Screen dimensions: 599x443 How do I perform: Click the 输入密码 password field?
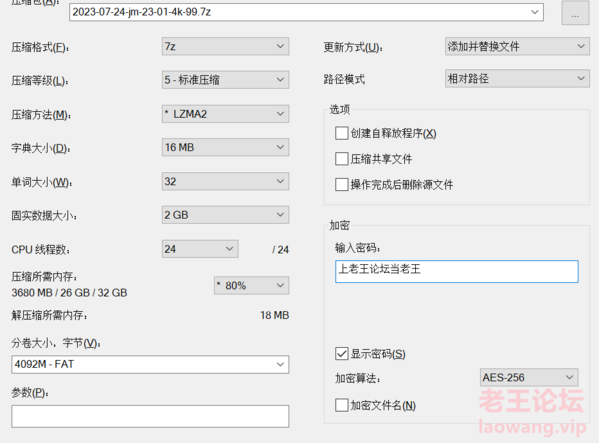coord(457,272)
